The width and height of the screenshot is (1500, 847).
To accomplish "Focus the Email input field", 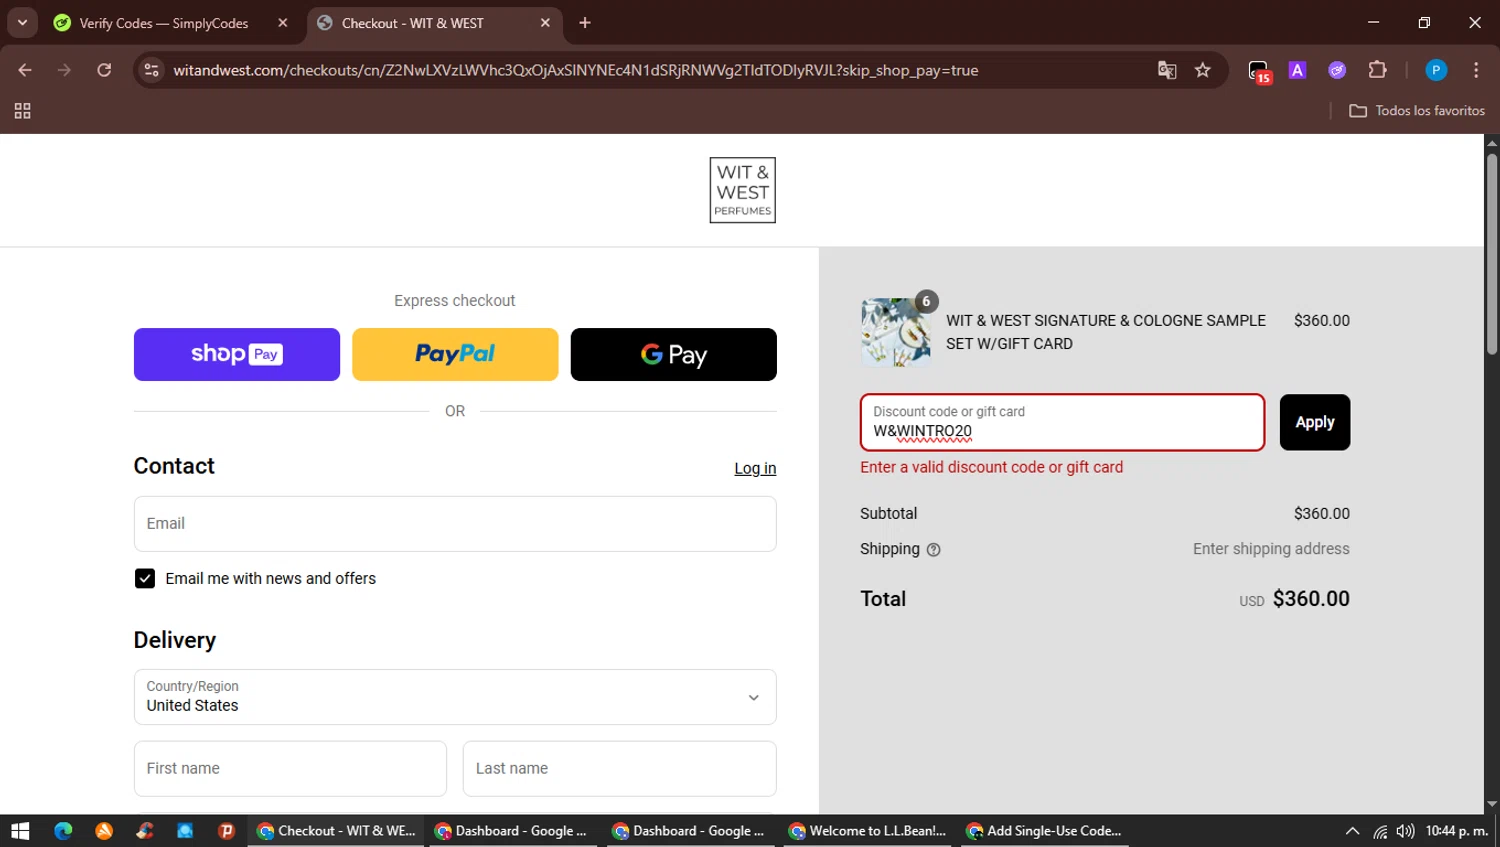I will (x=455, y=524).
